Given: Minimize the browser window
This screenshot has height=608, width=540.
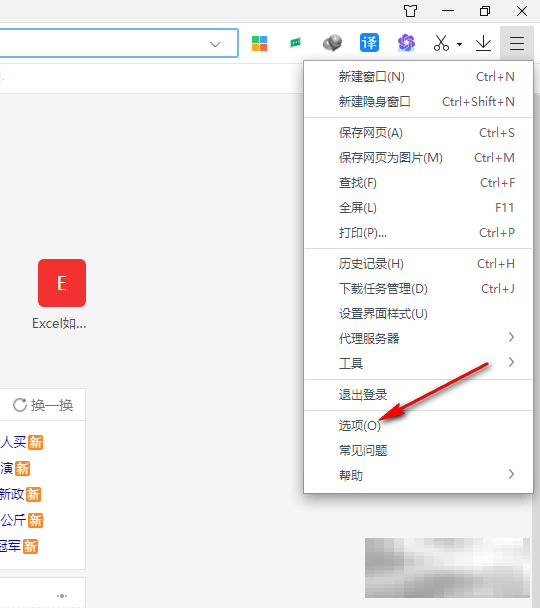Looking at the screenshot, I should [x=448, y=11].
